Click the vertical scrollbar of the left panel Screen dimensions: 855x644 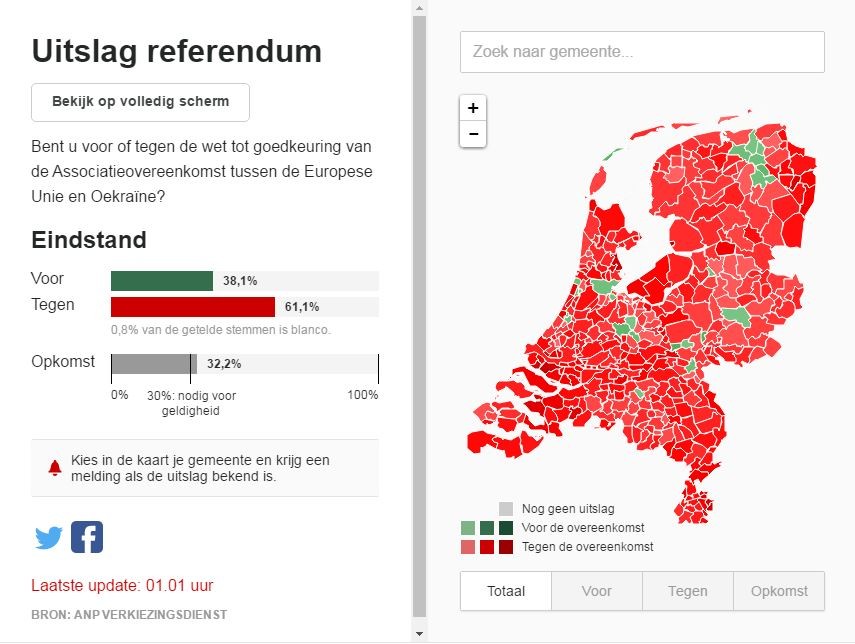coord(419,300)
